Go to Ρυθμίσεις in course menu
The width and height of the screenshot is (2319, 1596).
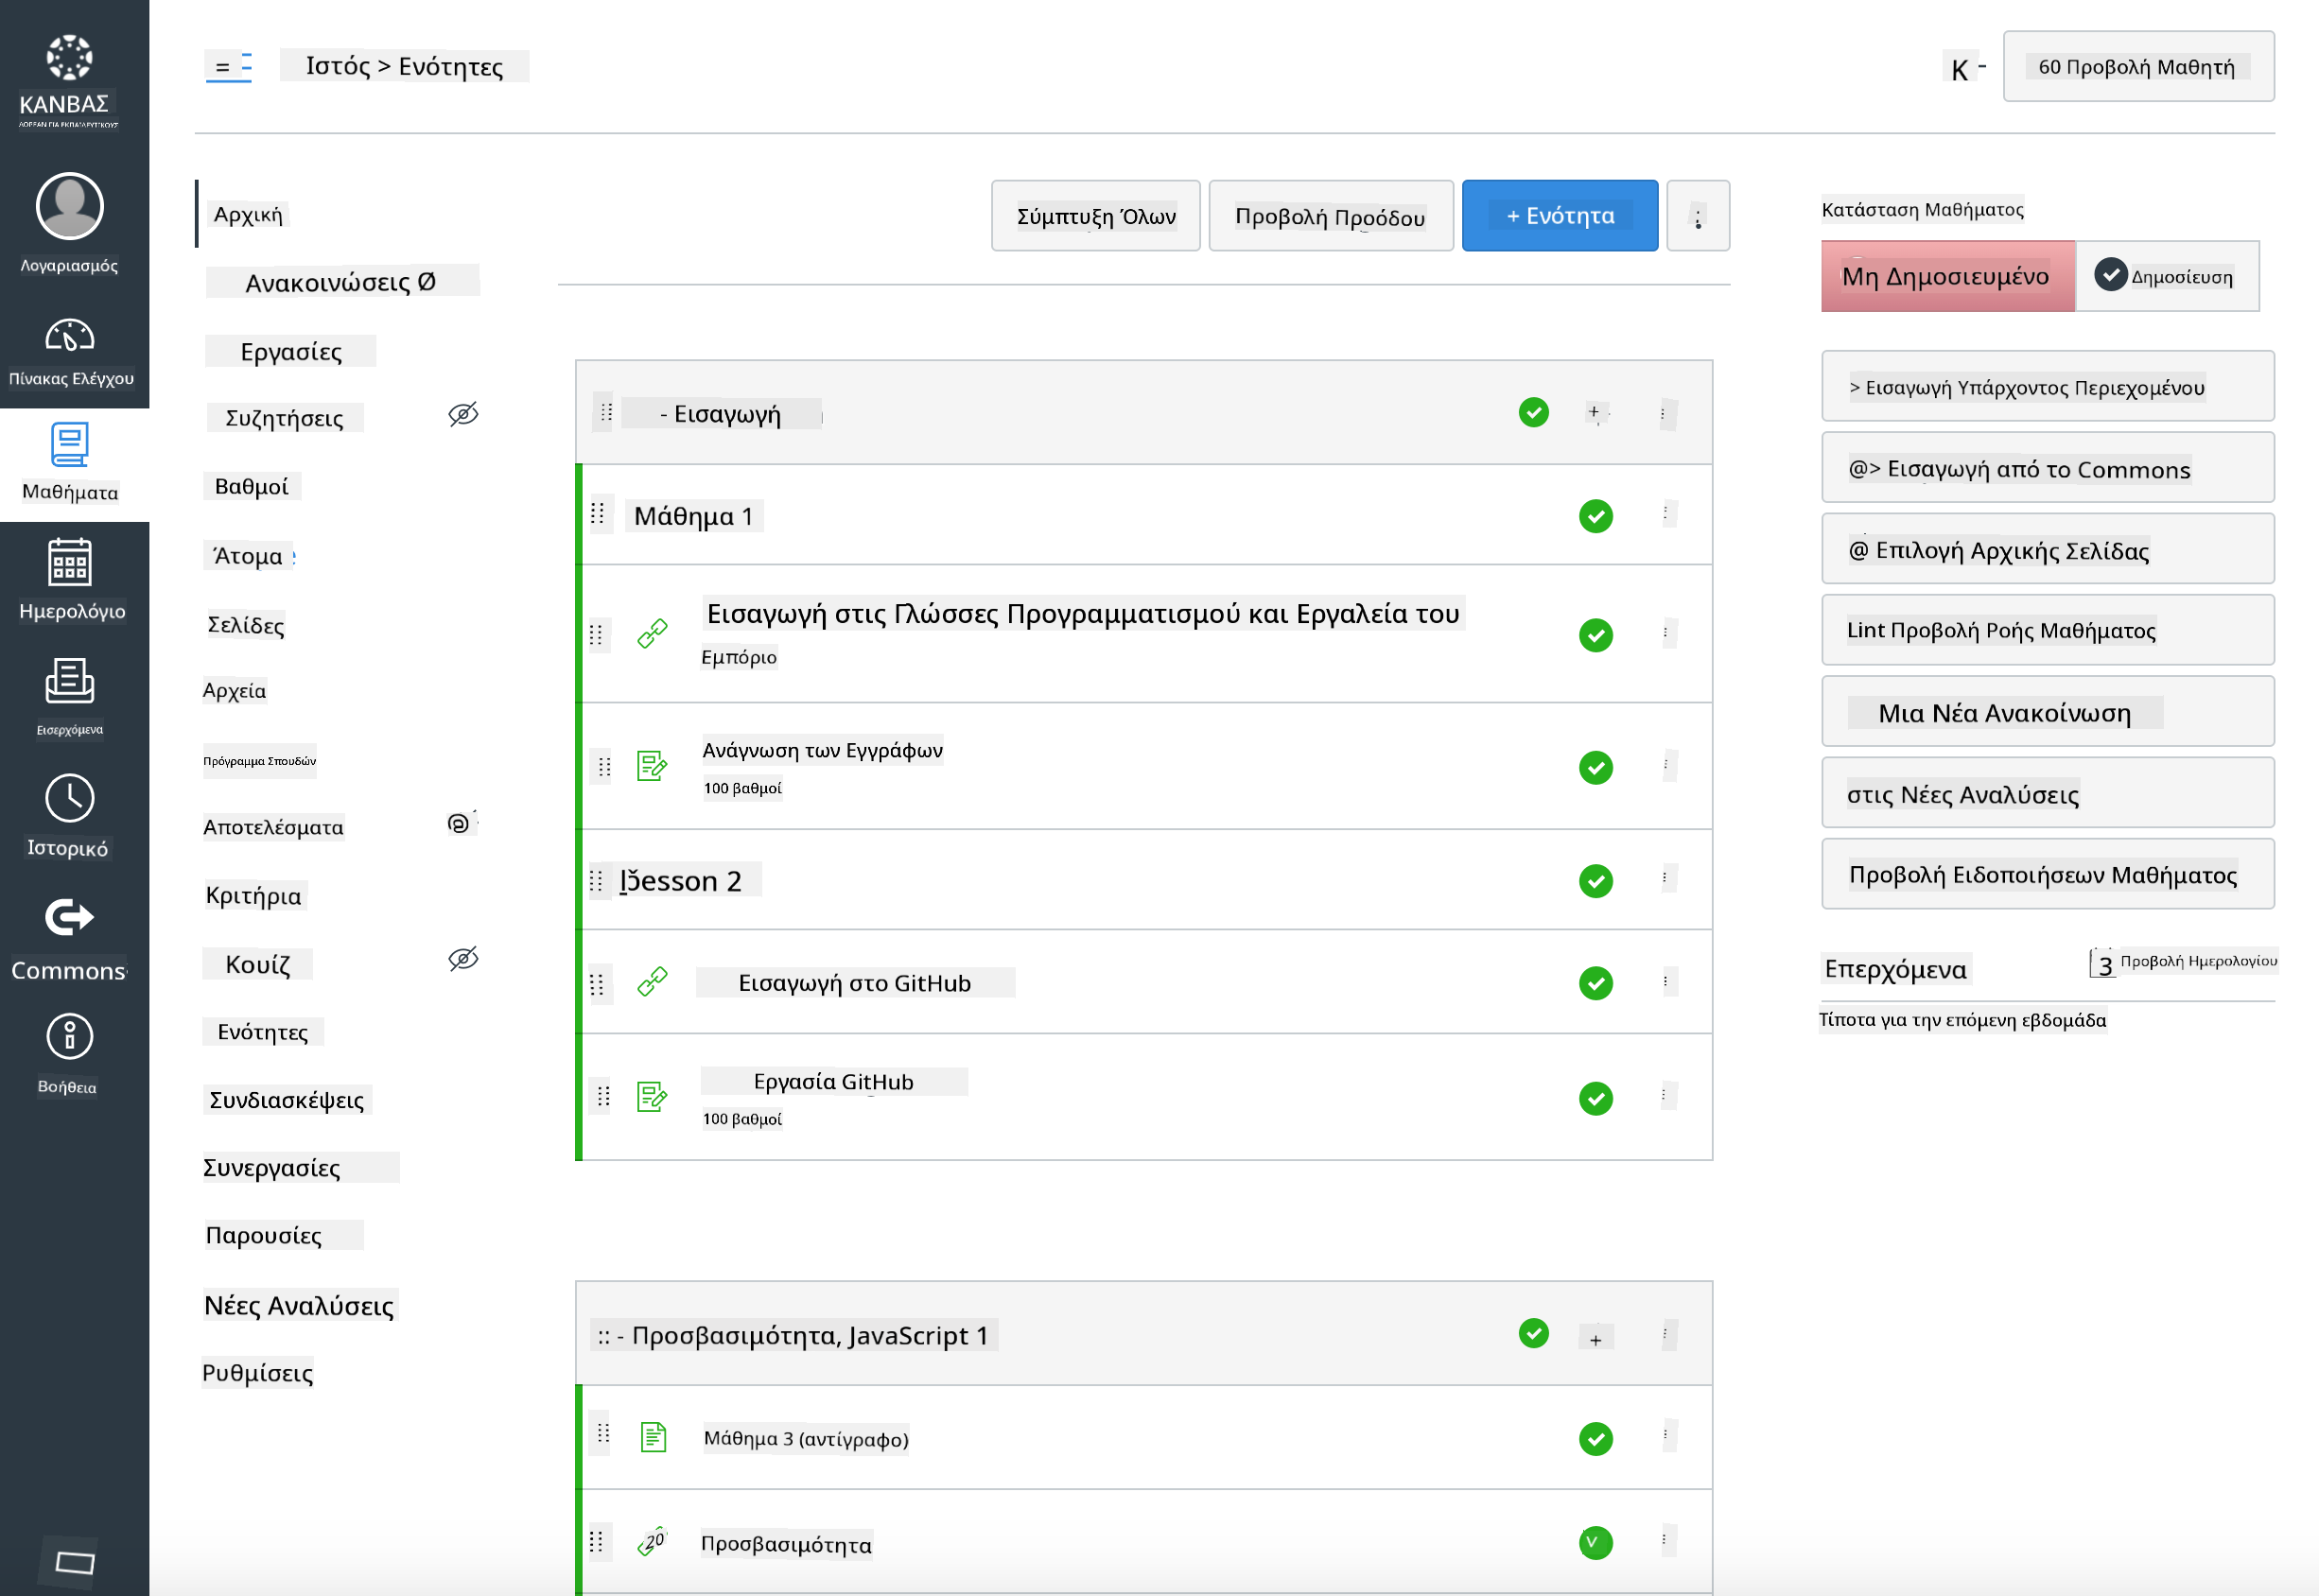(x=257, y=1373)
